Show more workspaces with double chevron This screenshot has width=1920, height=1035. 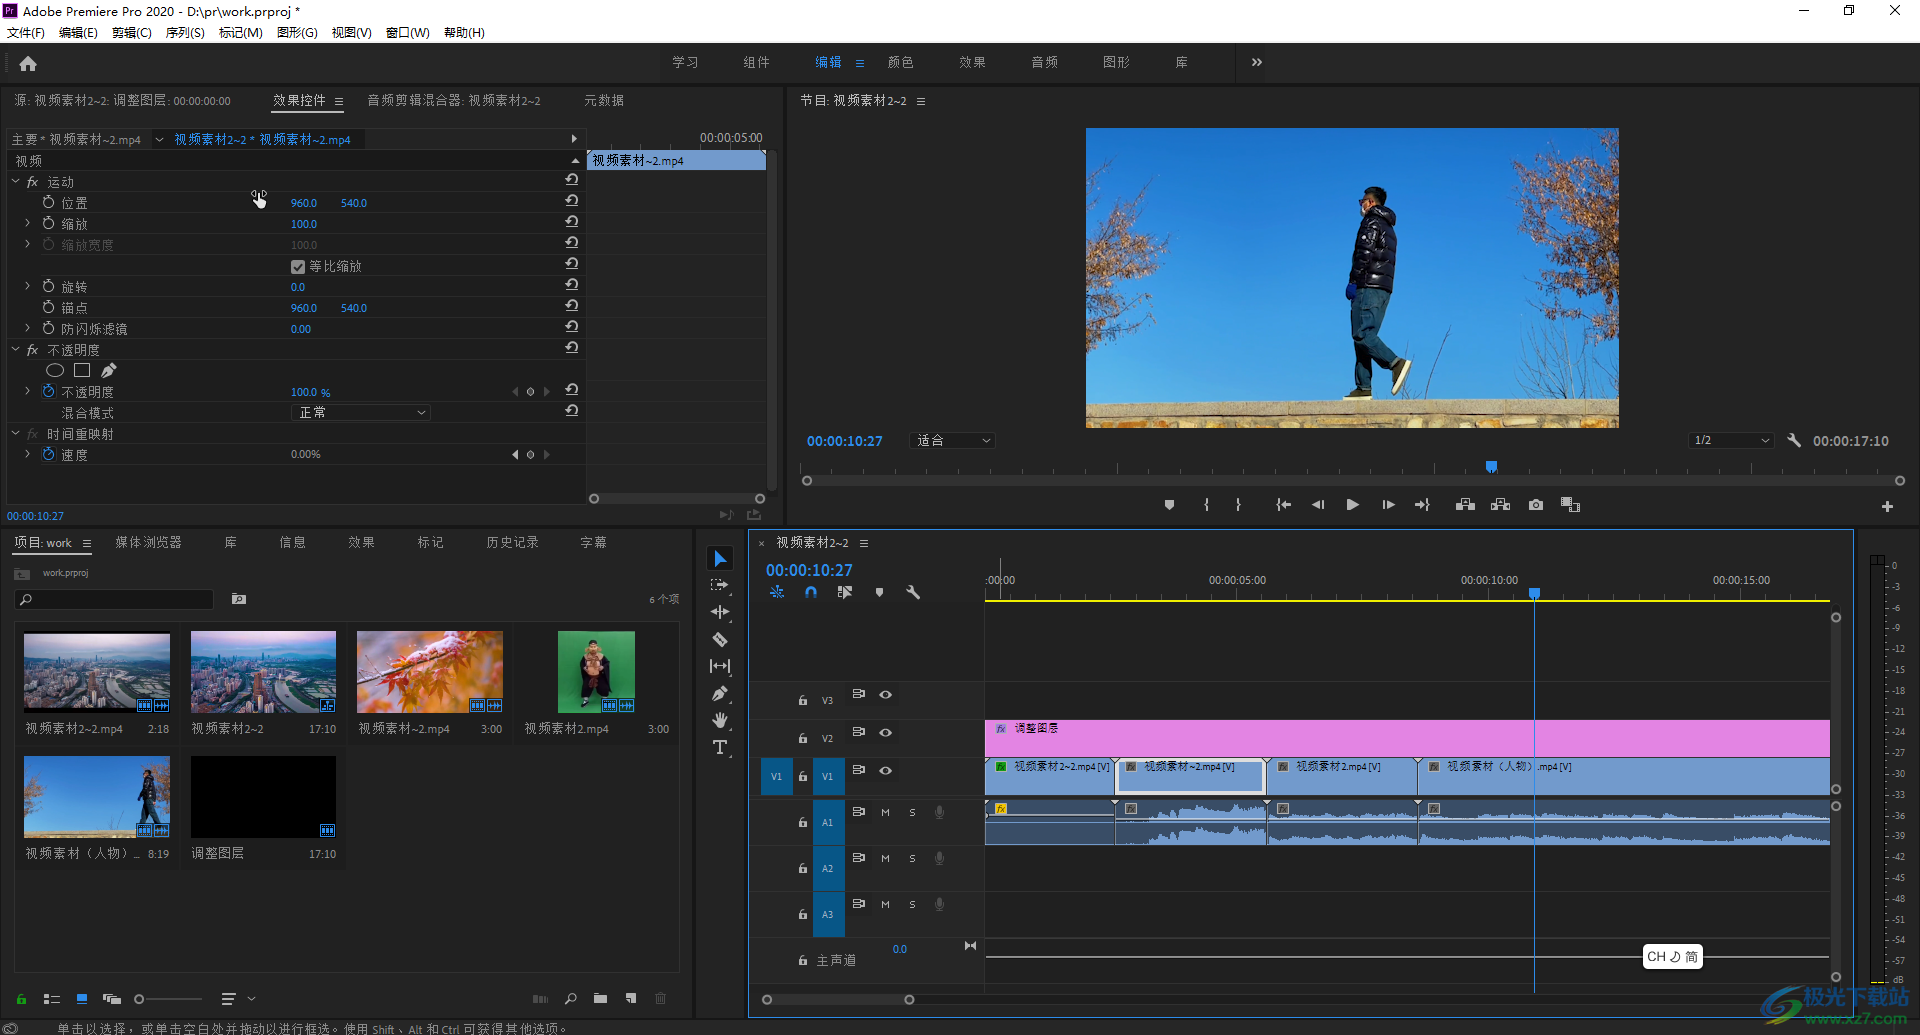(x=1257, y=63)
